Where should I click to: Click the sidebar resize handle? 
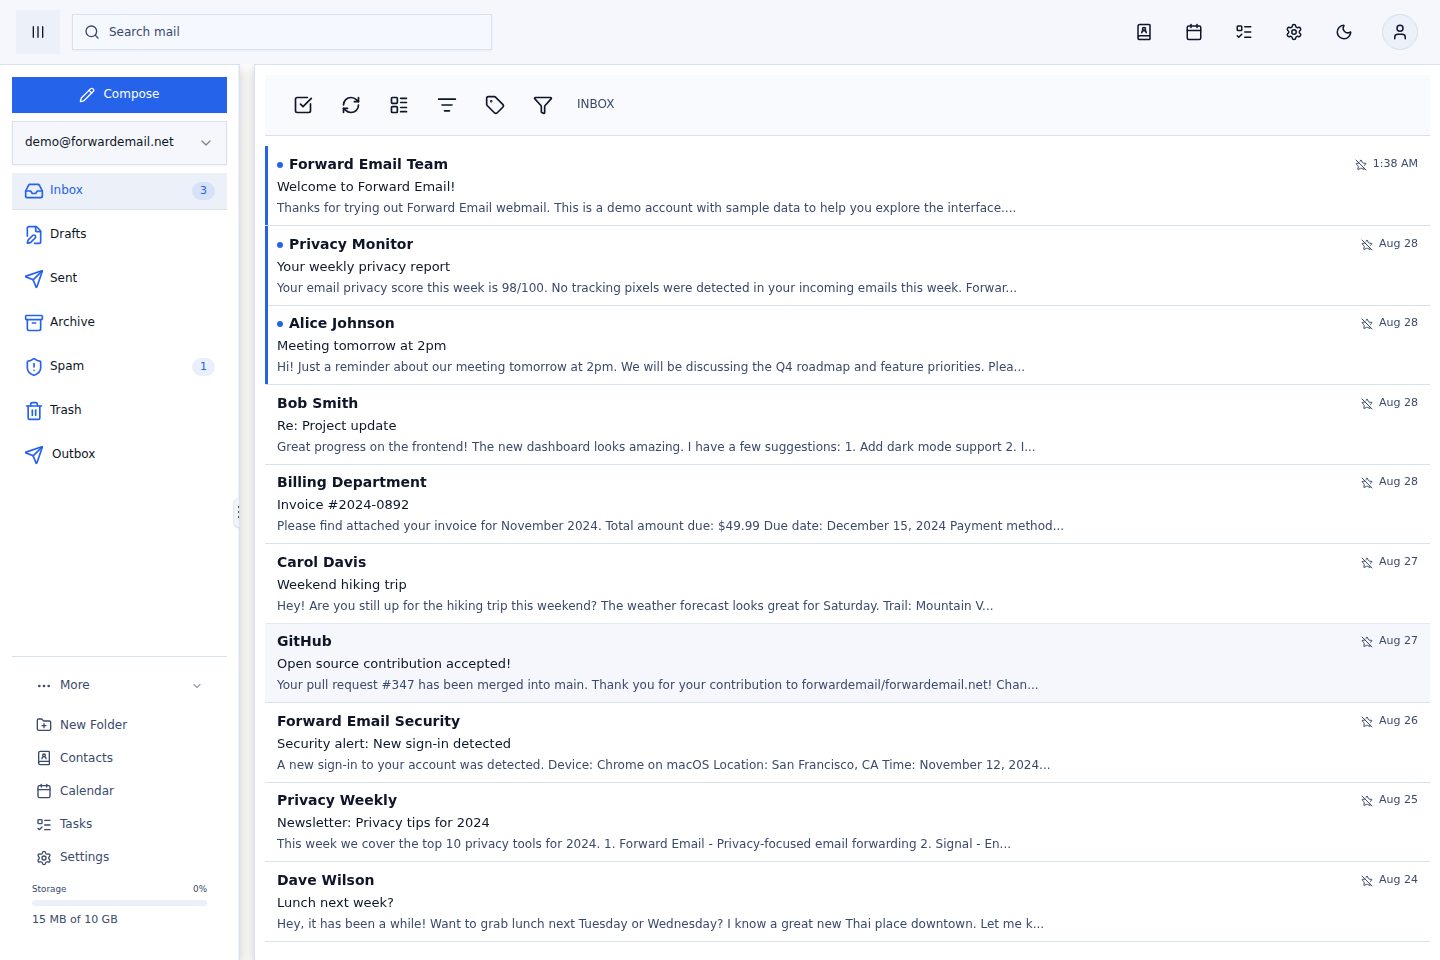(x=238, y=513)
